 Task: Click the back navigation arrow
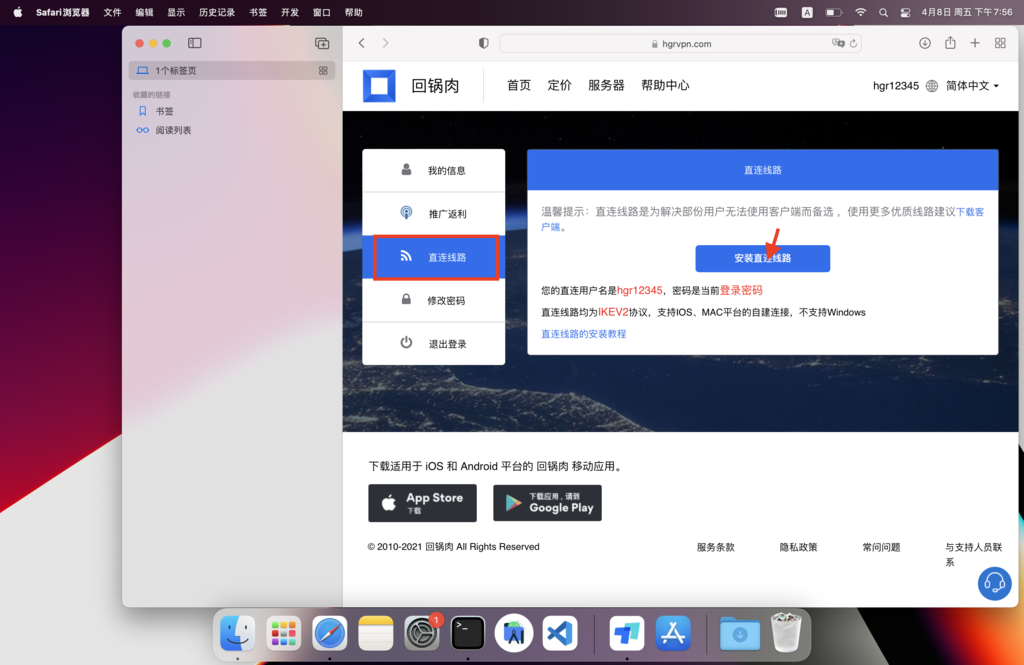click(x=362, y=43)
